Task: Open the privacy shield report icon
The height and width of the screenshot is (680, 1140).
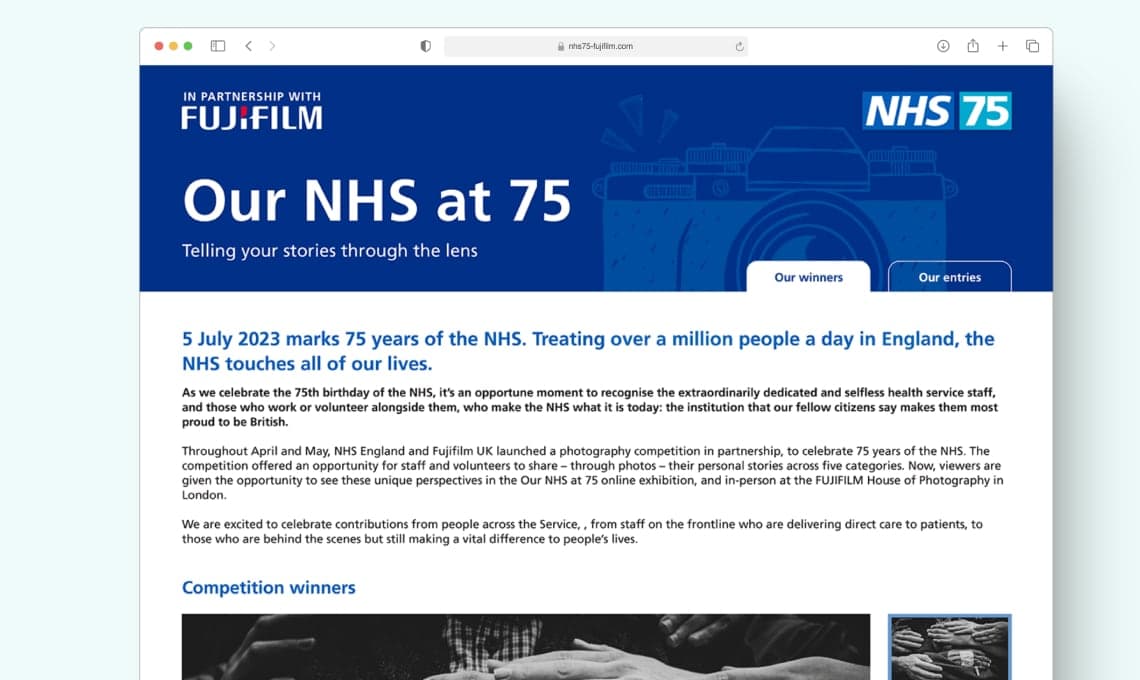Action: point(425,46)
